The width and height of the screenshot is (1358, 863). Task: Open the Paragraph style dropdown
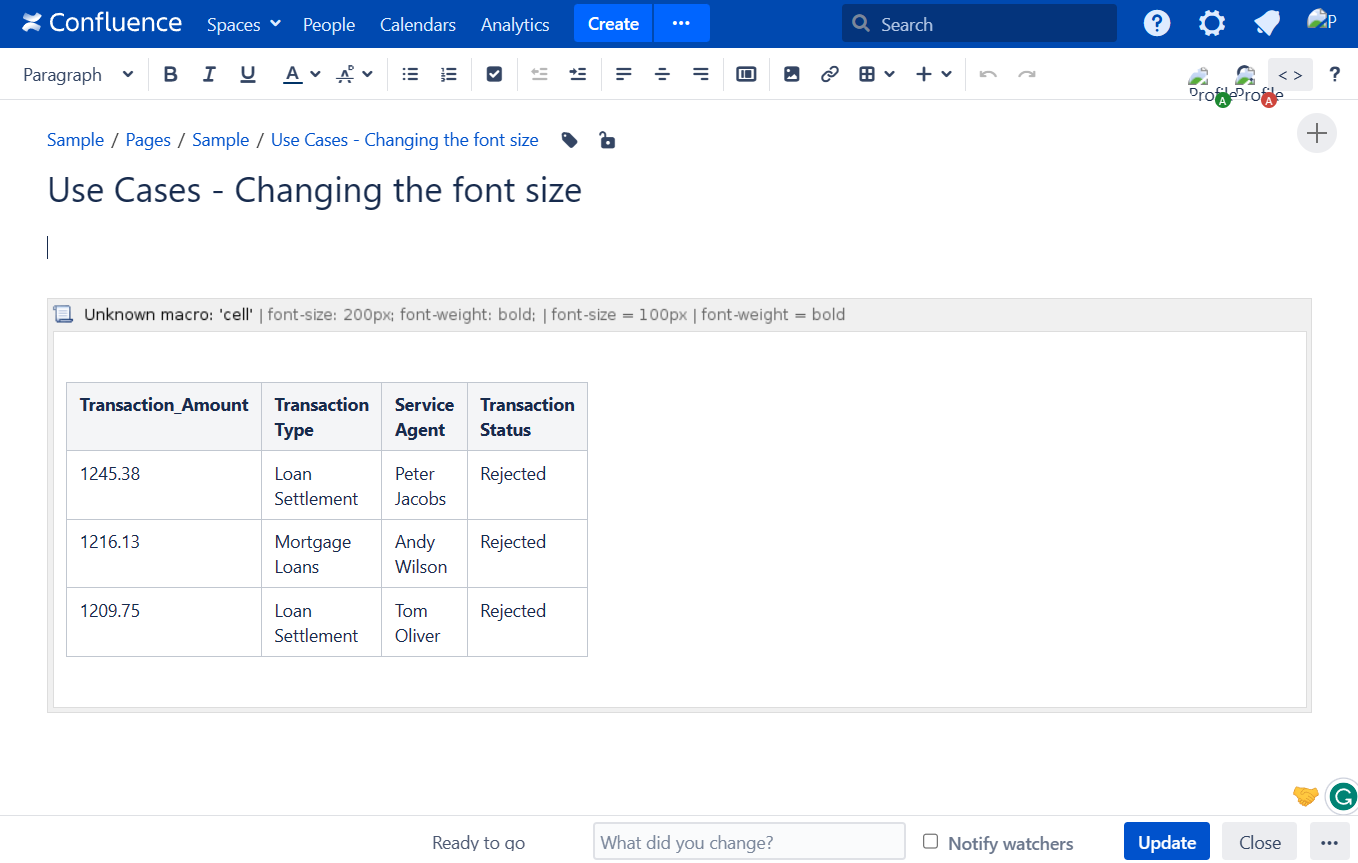[78, 74]
